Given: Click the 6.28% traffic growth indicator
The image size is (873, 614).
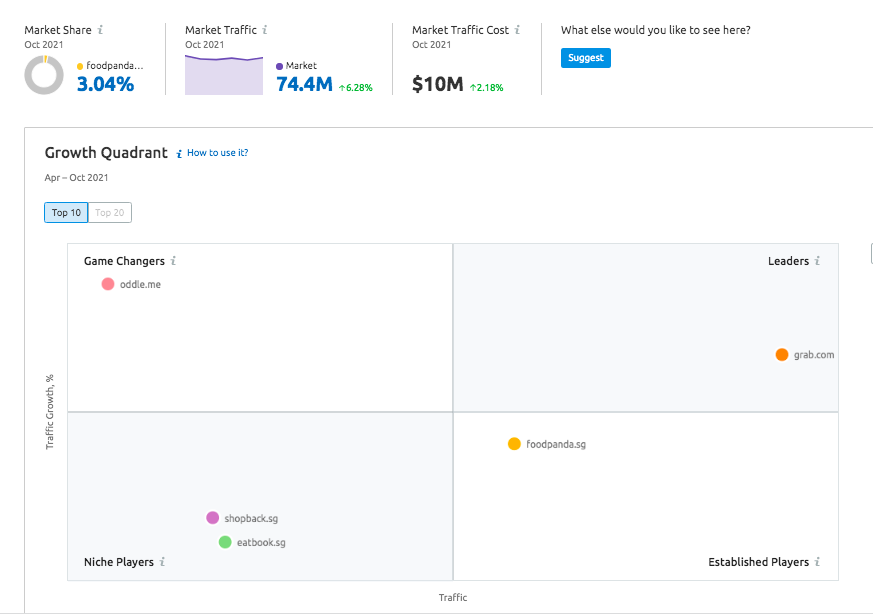Looking at the screenshot, I should (x=356, y=87).
